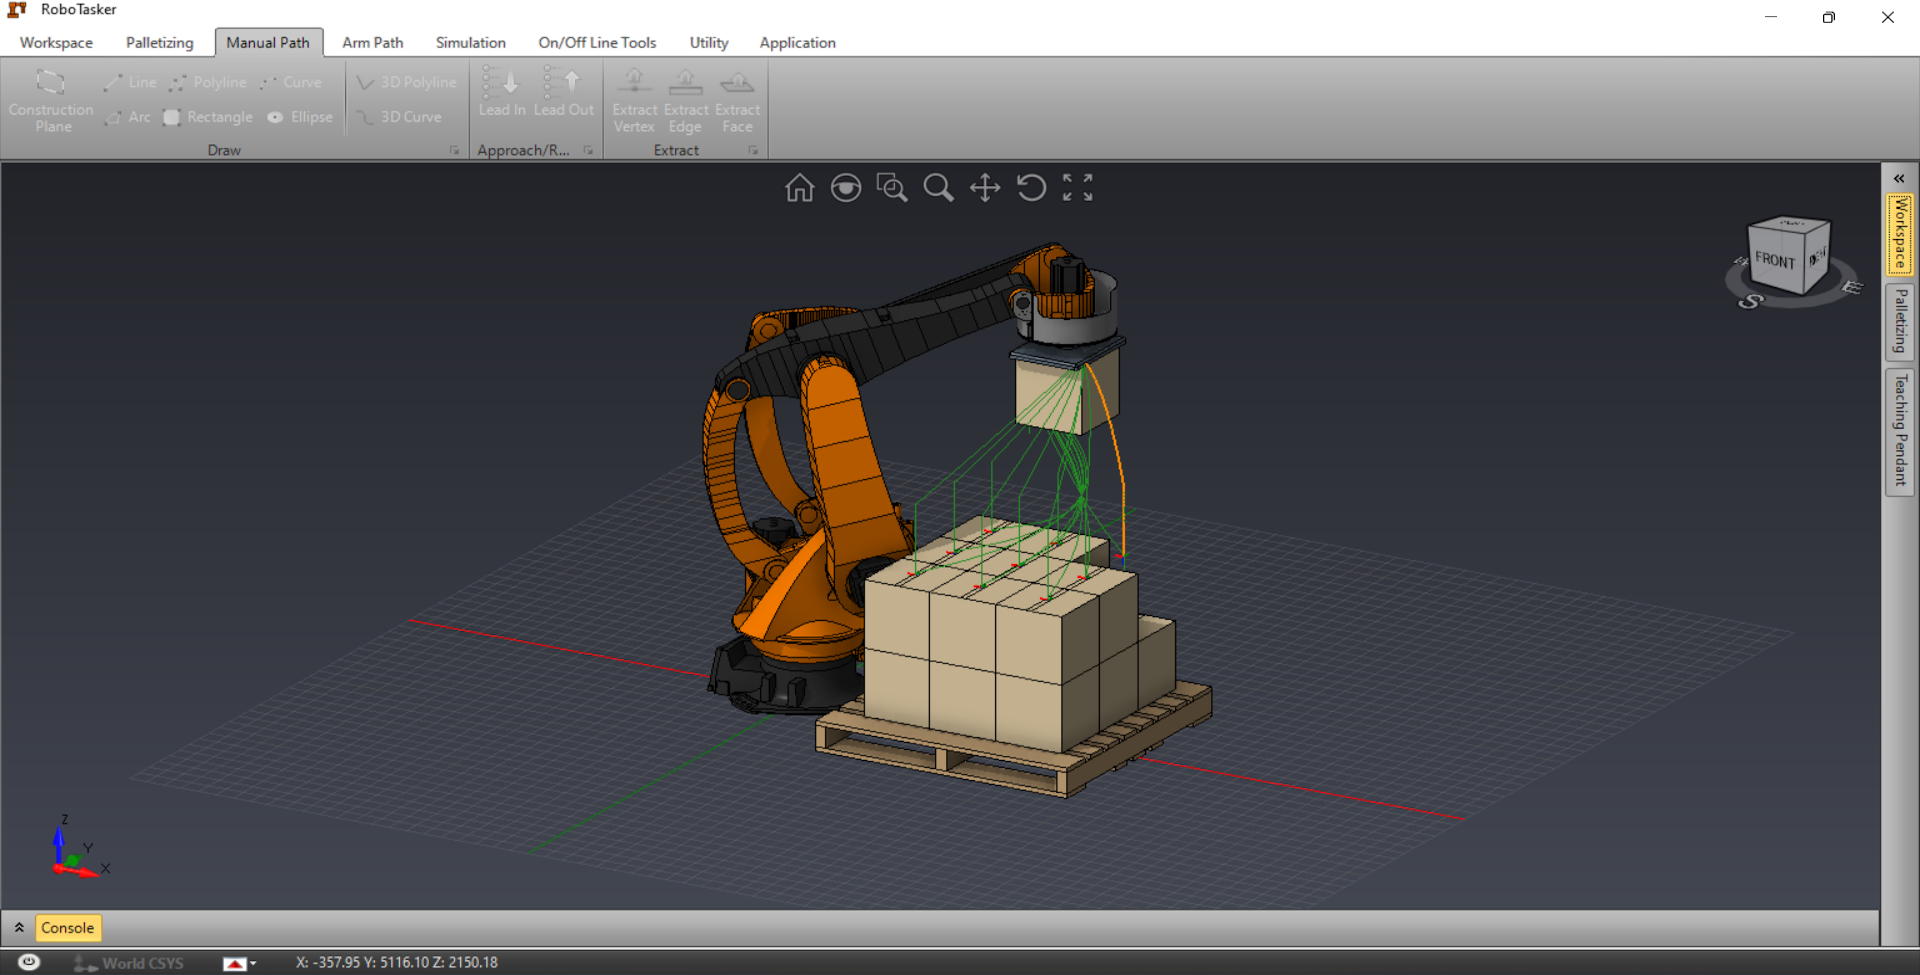Select the Rectangle draw tool
Screen dimensions: 1920x975
click(x=208, y=117)
